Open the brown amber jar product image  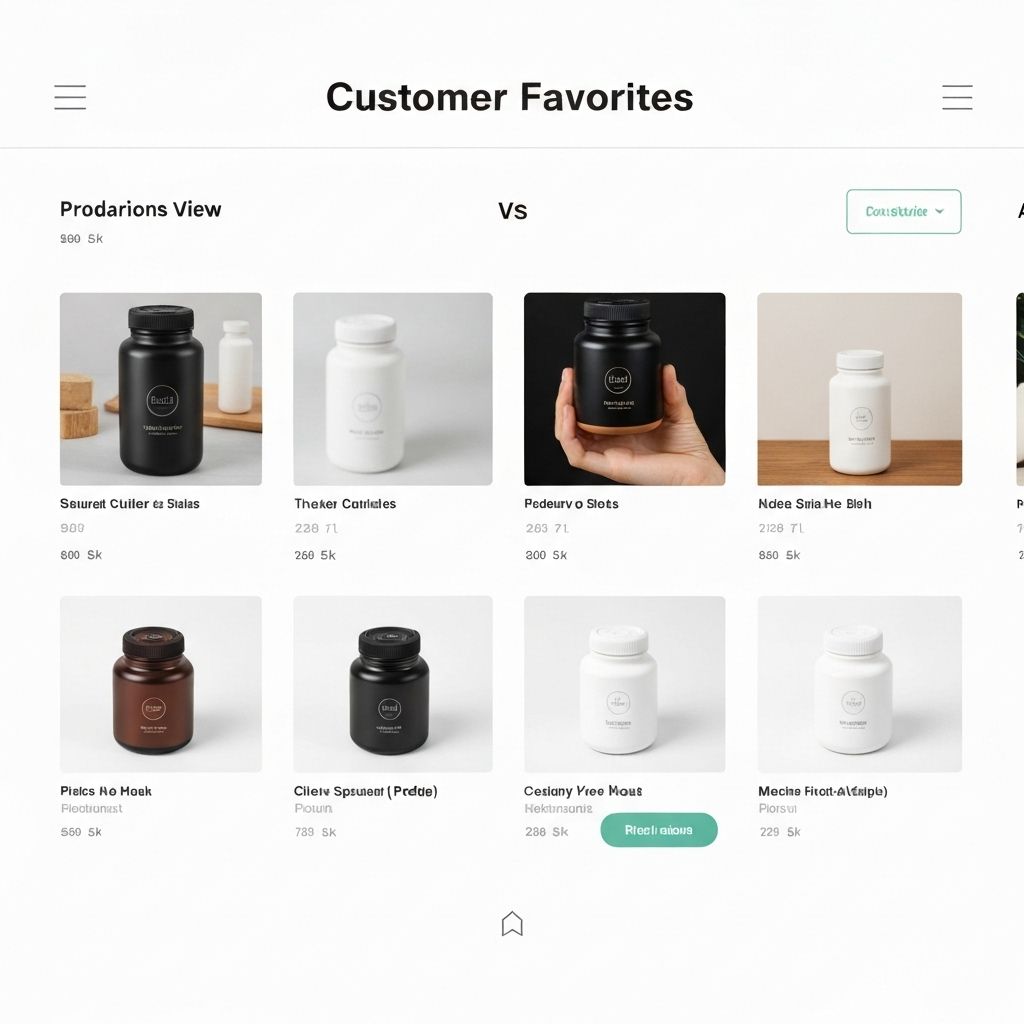(161, 684)
